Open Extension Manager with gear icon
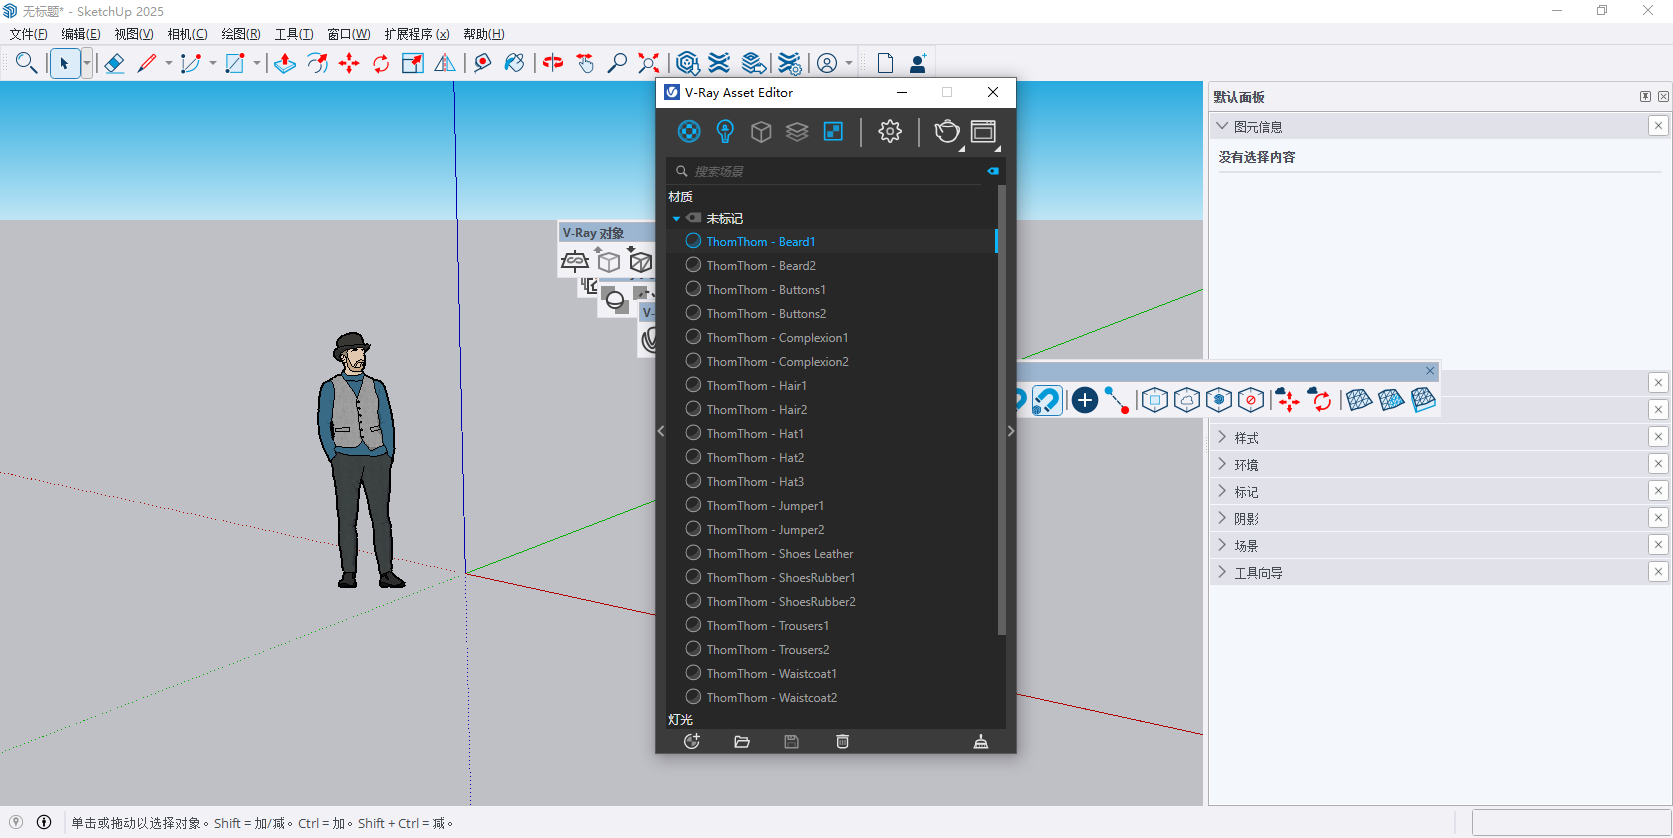Image resolution: width=1673 pixels, height=838 pixels. tap(790, 63)
